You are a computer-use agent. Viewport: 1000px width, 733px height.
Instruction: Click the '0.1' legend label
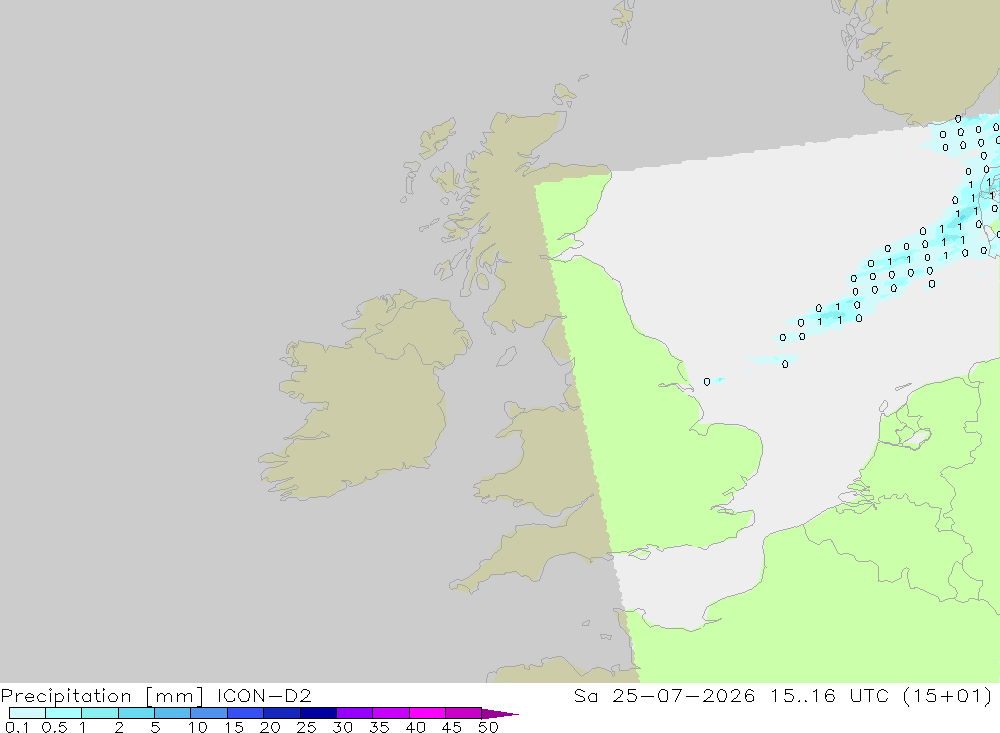coord(17,727)
